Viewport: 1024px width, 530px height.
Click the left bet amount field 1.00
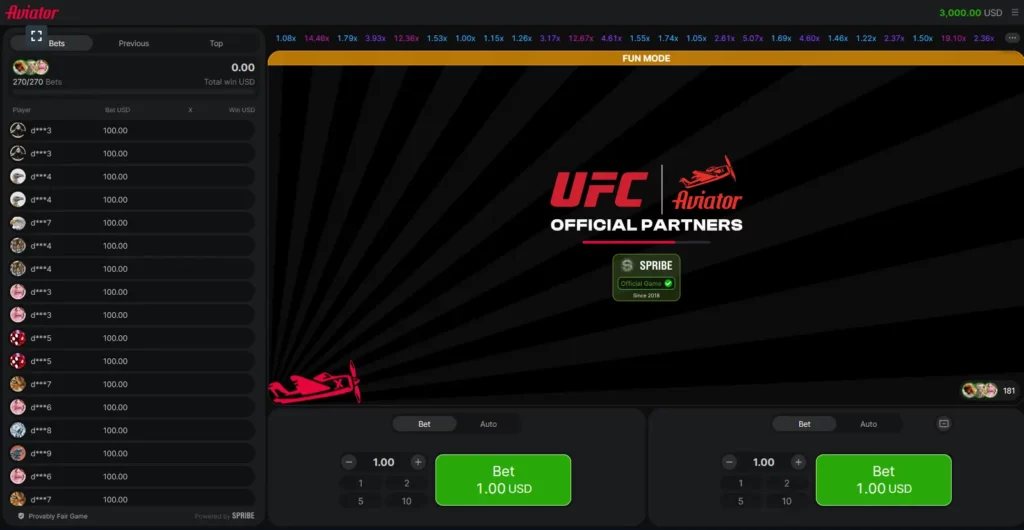[x=383, y=462]
